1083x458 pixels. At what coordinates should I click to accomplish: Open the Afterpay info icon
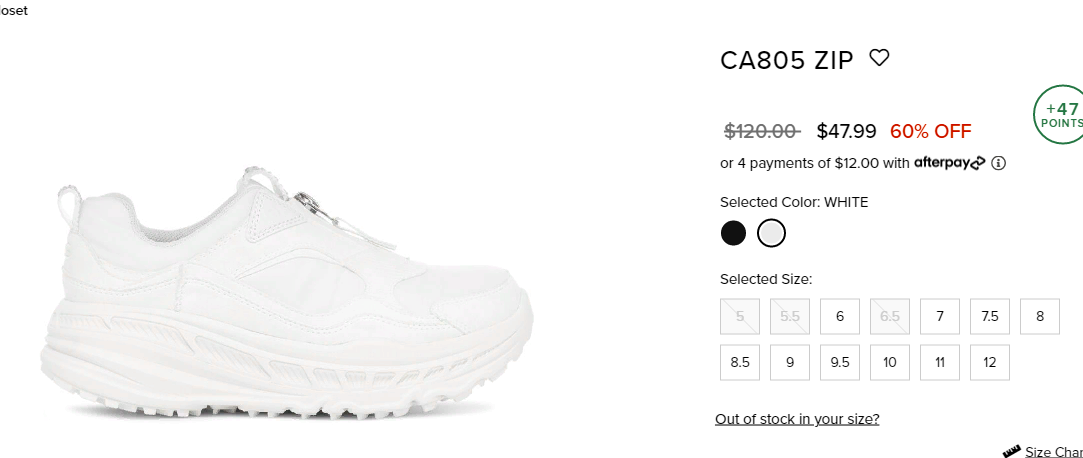click(998, 164)
